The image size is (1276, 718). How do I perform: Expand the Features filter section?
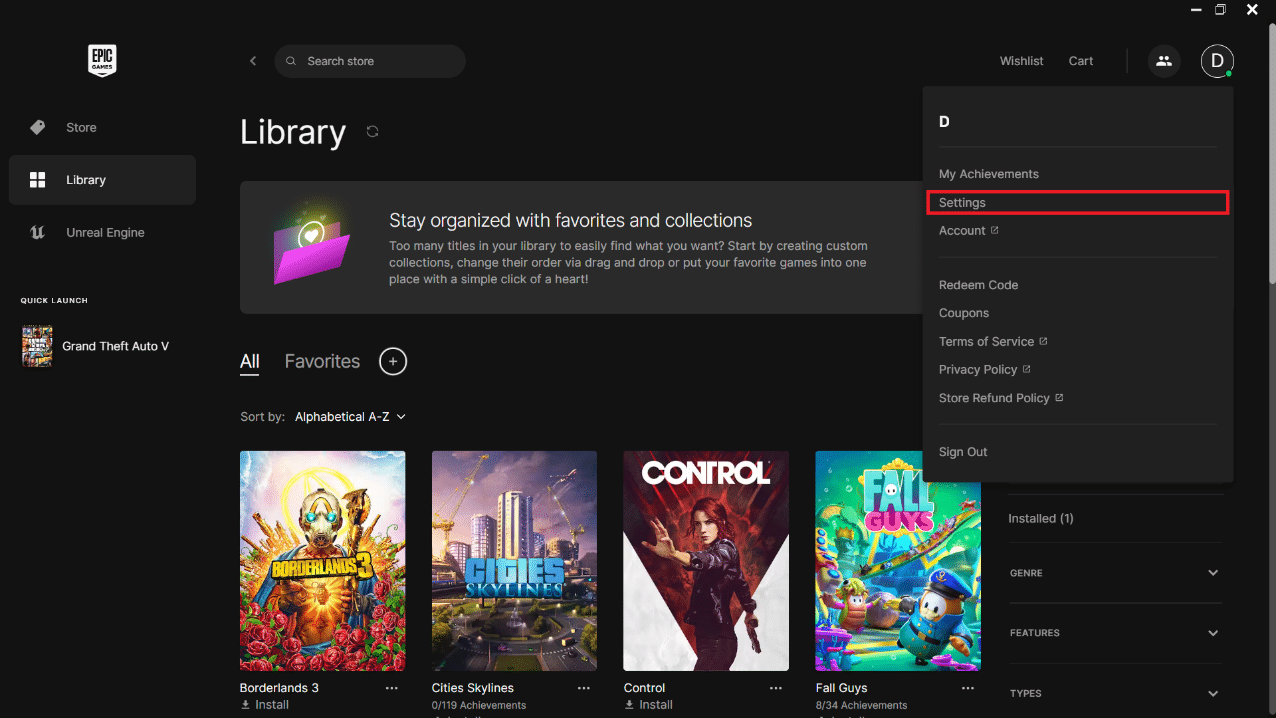[x=1115, y=633]
